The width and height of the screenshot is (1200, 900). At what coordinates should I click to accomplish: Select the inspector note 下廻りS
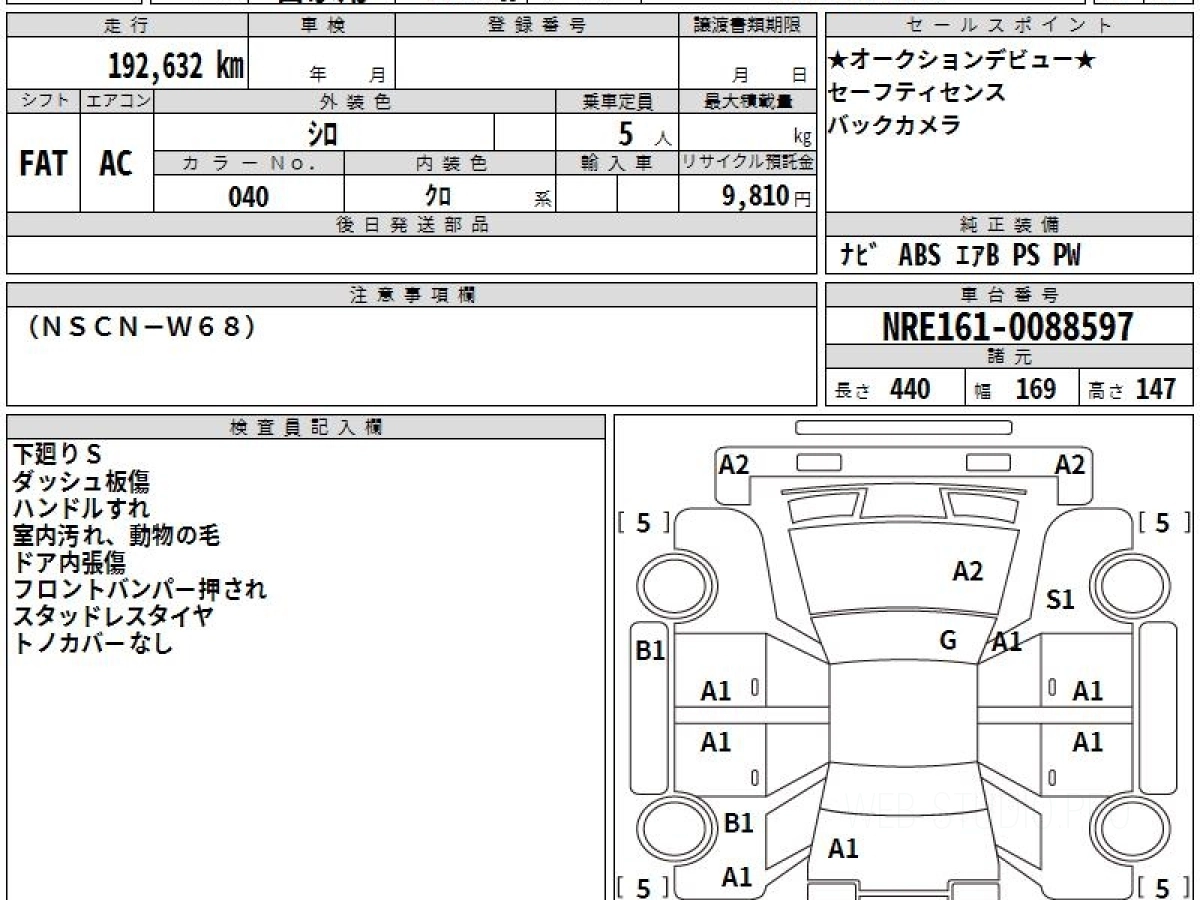click(x=57, y=455)
